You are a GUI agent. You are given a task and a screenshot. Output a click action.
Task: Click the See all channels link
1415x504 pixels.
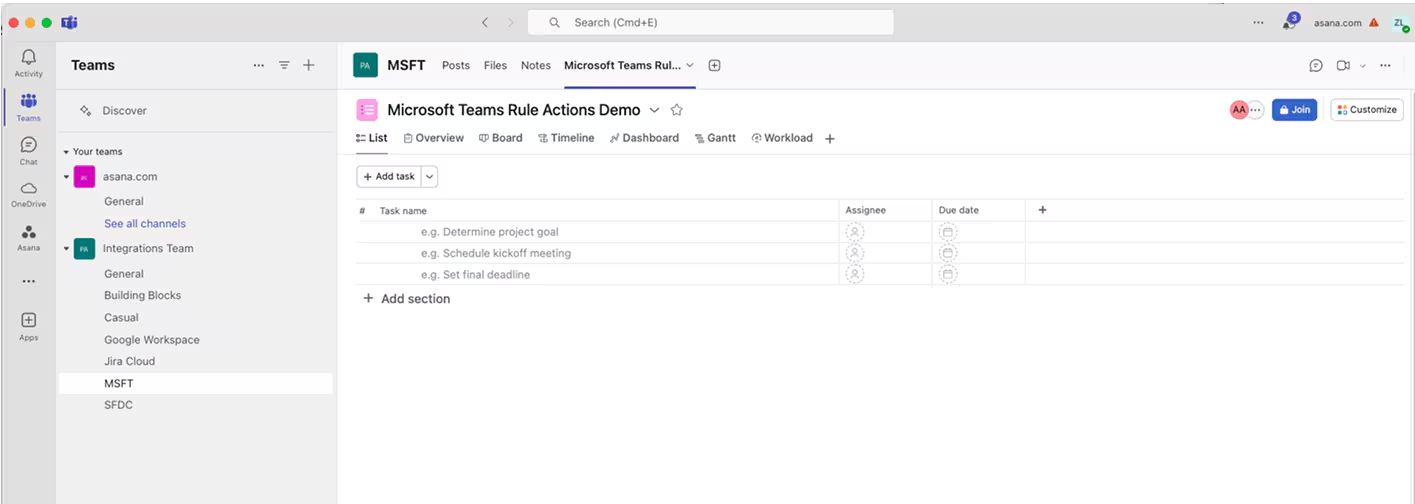(x=145, y=224)
